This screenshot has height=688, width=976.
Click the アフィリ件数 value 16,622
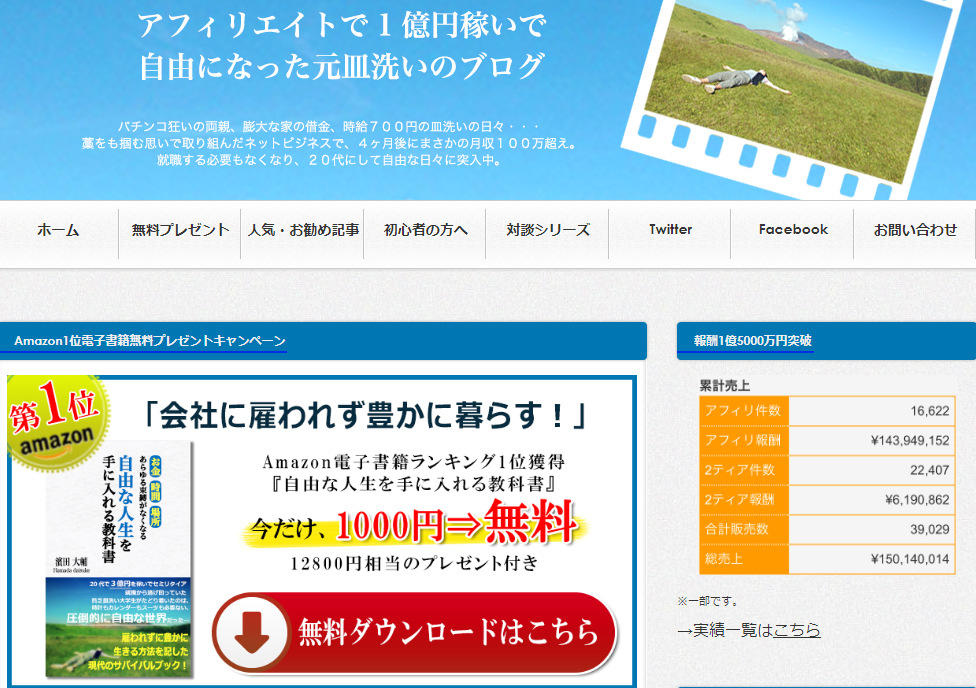pos(930,411)
